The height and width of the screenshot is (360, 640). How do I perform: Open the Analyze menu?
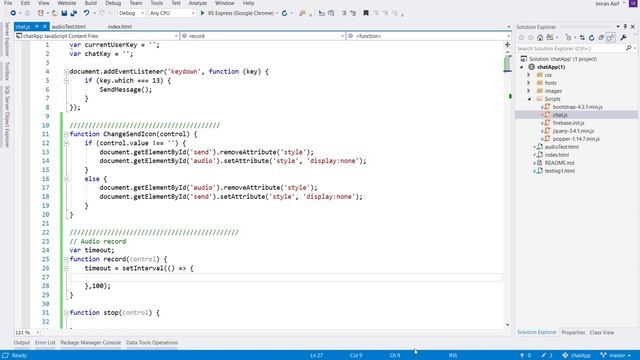tap(198, 3)
